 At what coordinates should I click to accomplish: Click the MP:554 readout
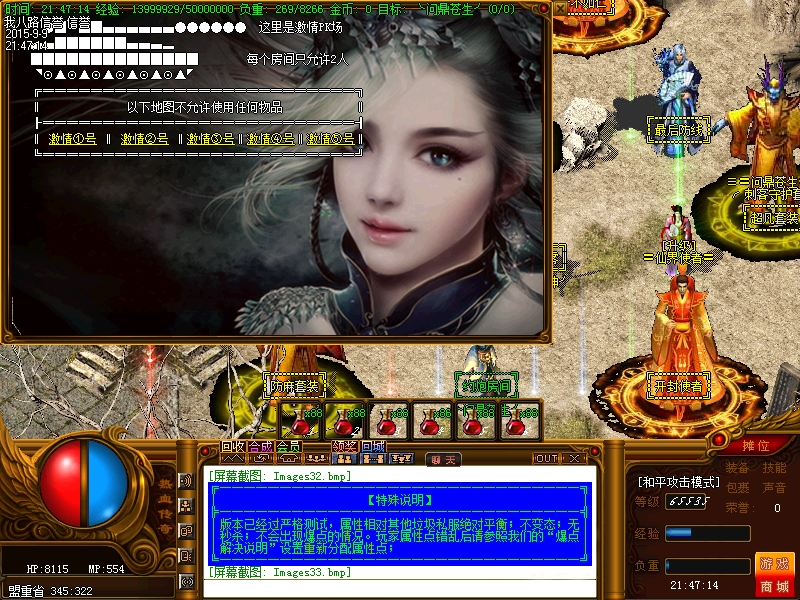coord(106,569)
